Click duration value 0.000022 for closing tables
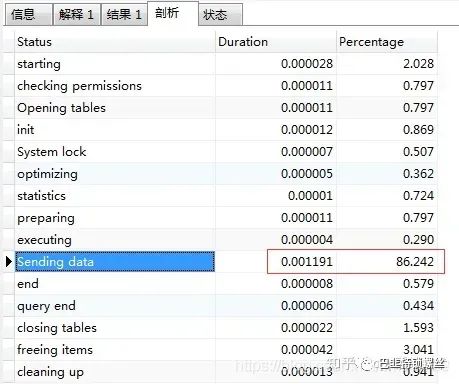This screenshot has height=384, width=459. click(307, 328)
